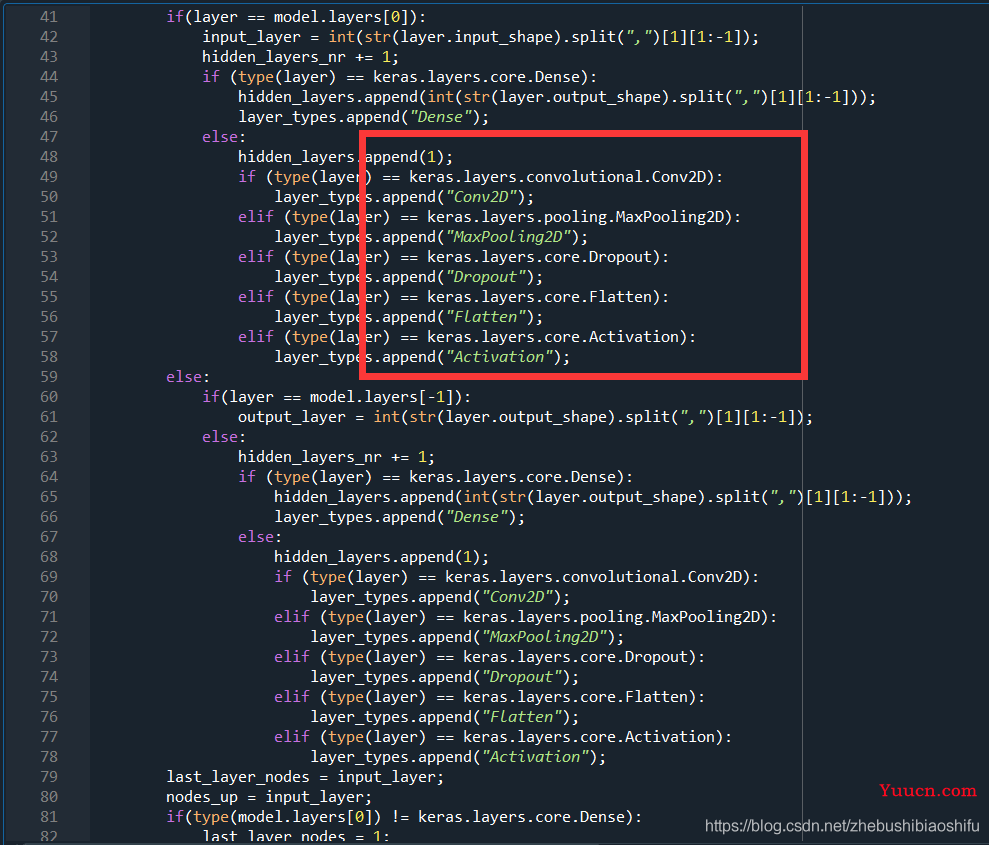The width and height of the screenshot is (989, 845).
Task: Click 'last_layer_nodes = input_layer;' on line 79
Action: tap(305, 778)
